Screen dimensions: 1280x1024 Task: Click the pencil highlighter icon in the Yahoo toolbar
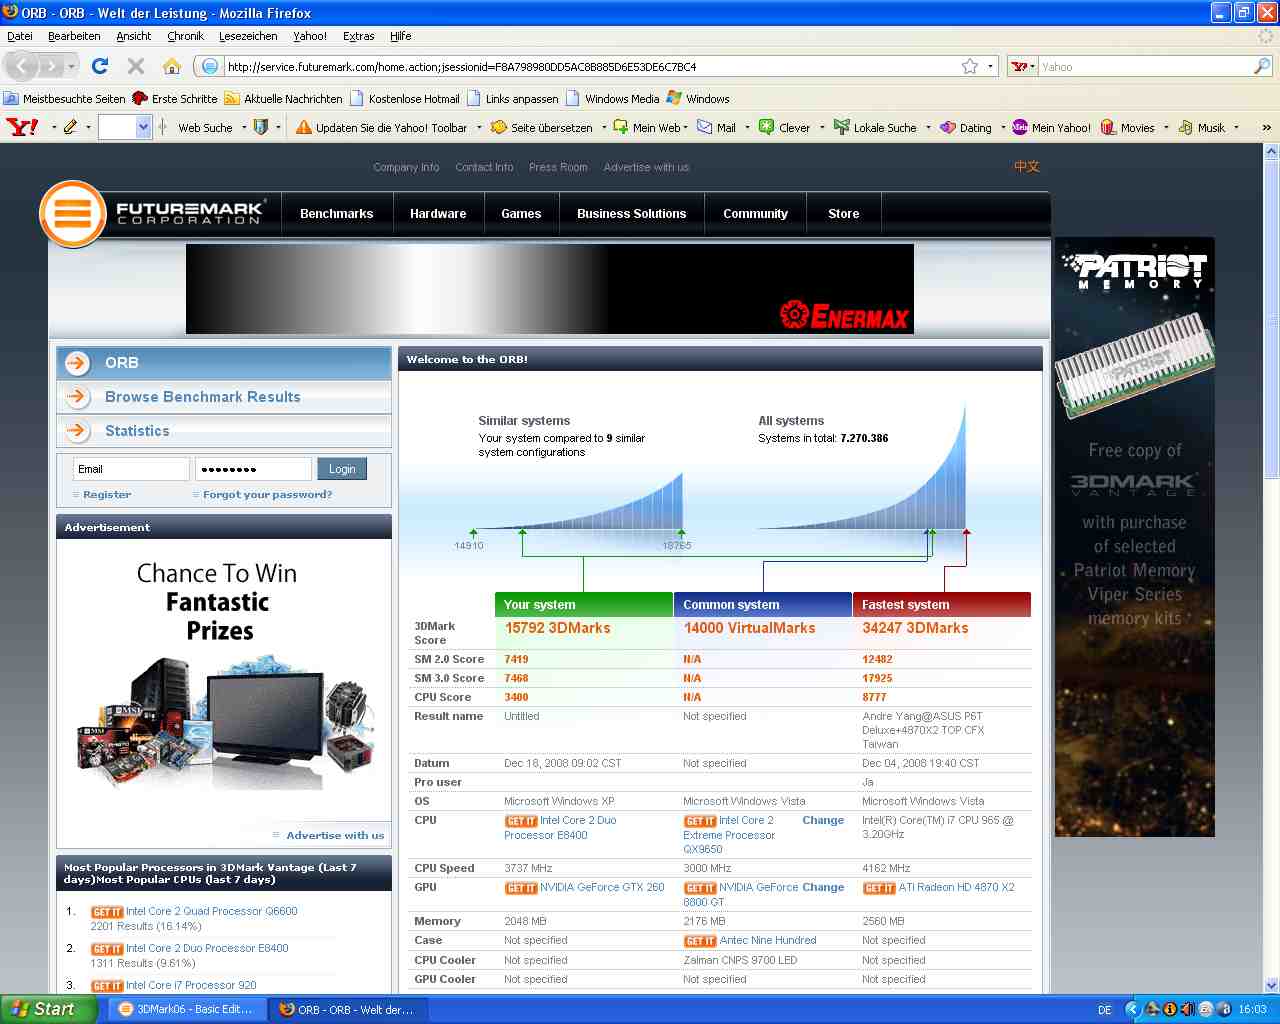70,127
